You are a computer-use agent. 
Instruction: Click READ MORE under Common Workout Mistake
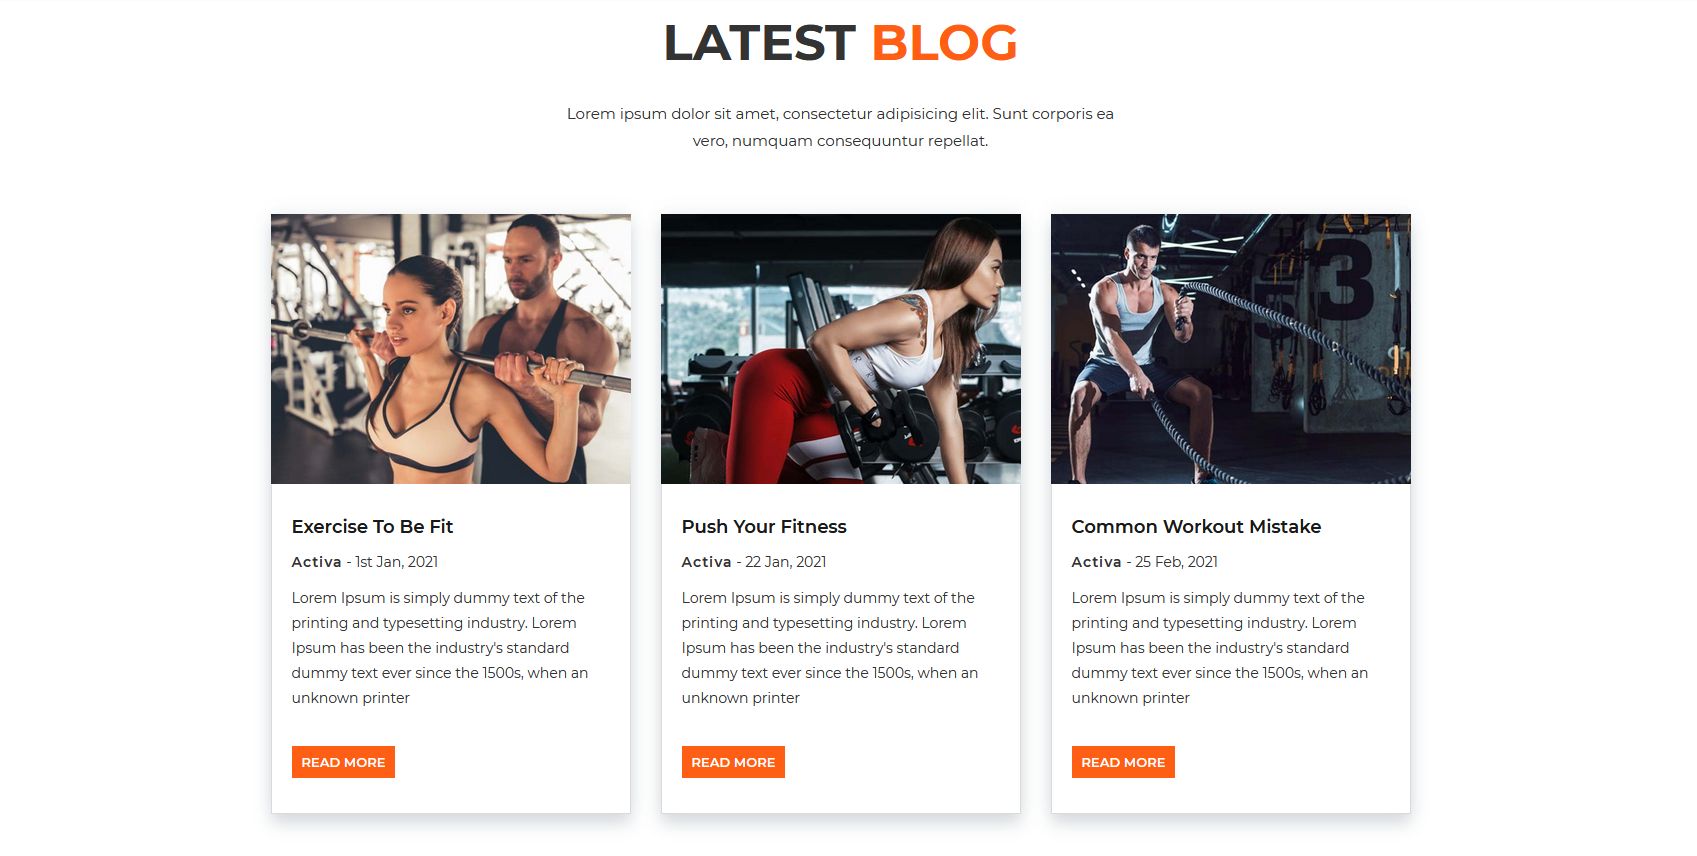[1123, 762]
